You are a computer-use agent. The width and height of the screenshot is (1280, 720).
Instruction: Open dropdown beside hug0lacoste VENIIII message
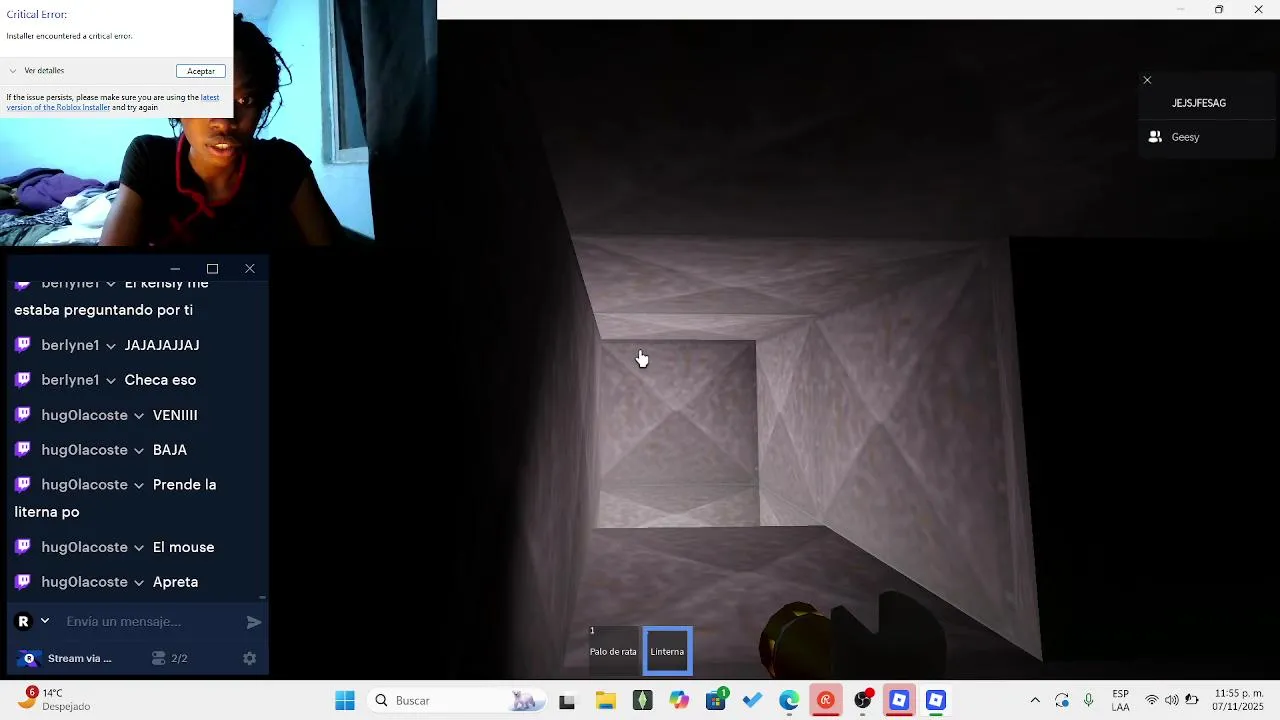(139, 416)
